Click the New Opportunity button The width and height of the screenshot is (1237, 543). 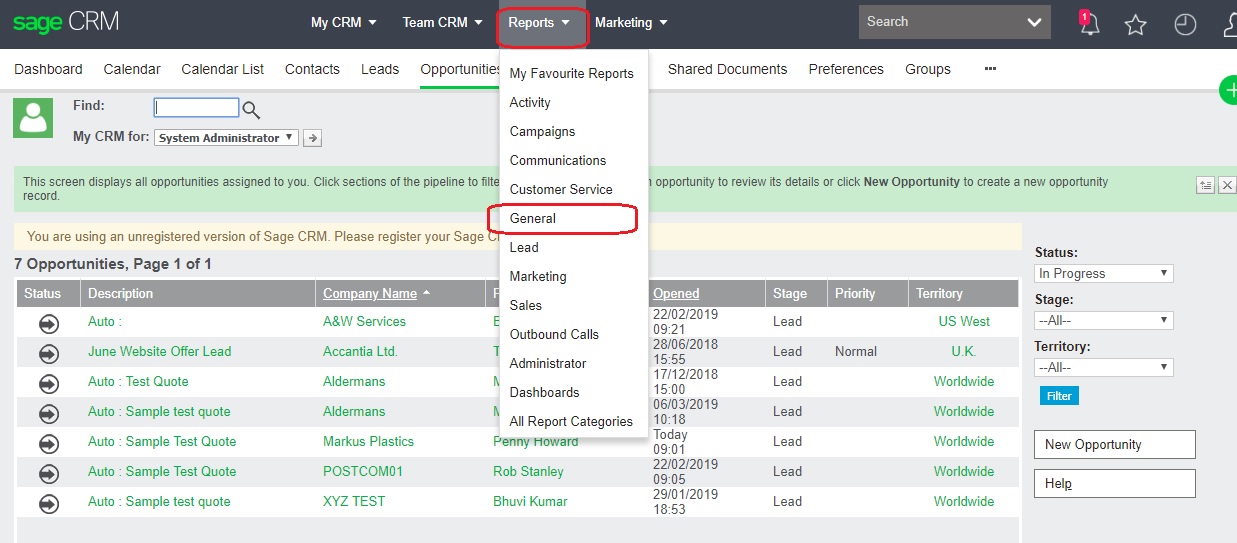[x=1114, y=445]
